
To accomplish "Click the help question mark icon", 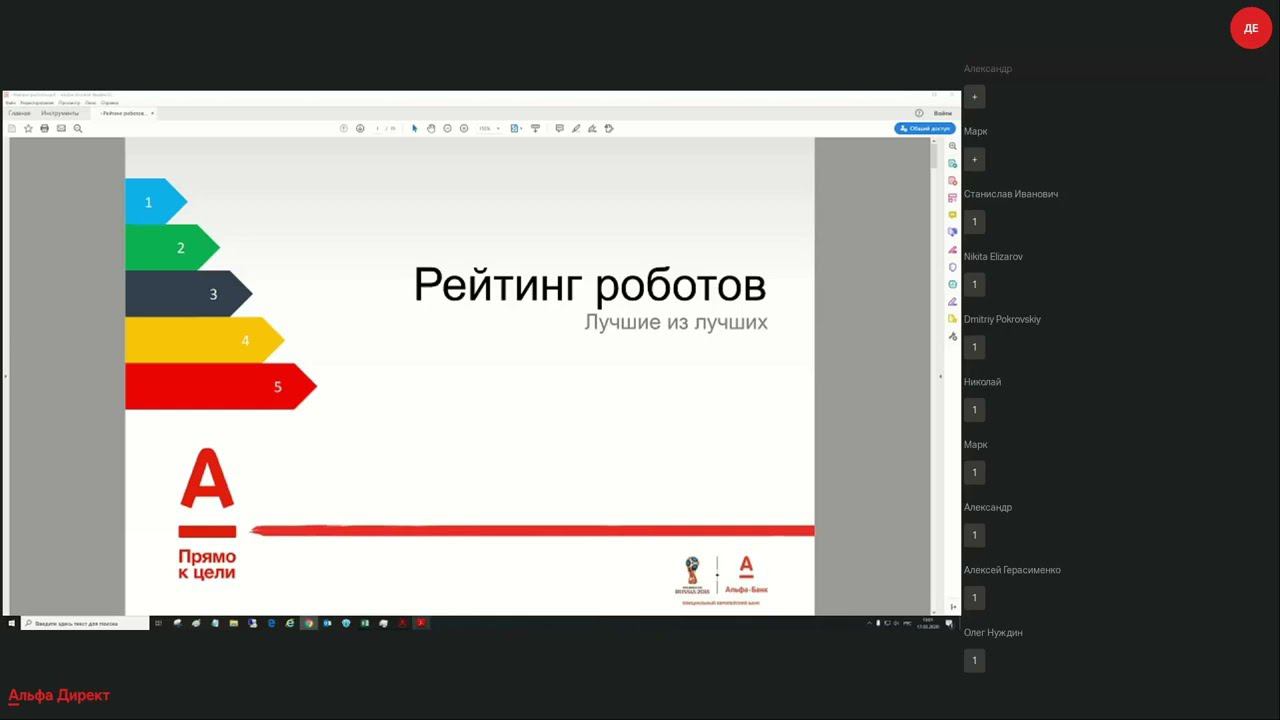I will pos(919,113).
